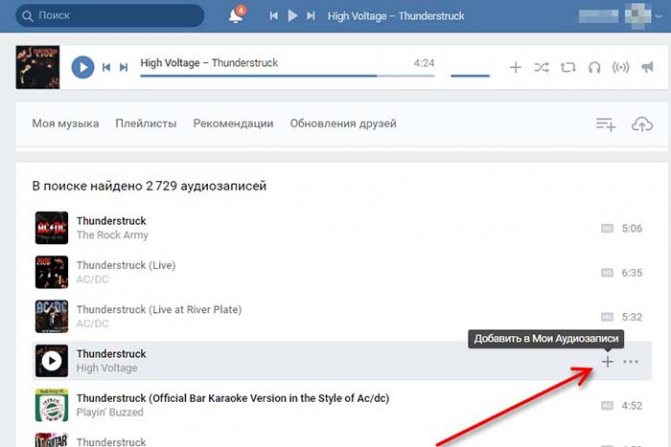Click artist High Voltage in results
Viewport: 671px width, 447px height.
click(107, 368)
